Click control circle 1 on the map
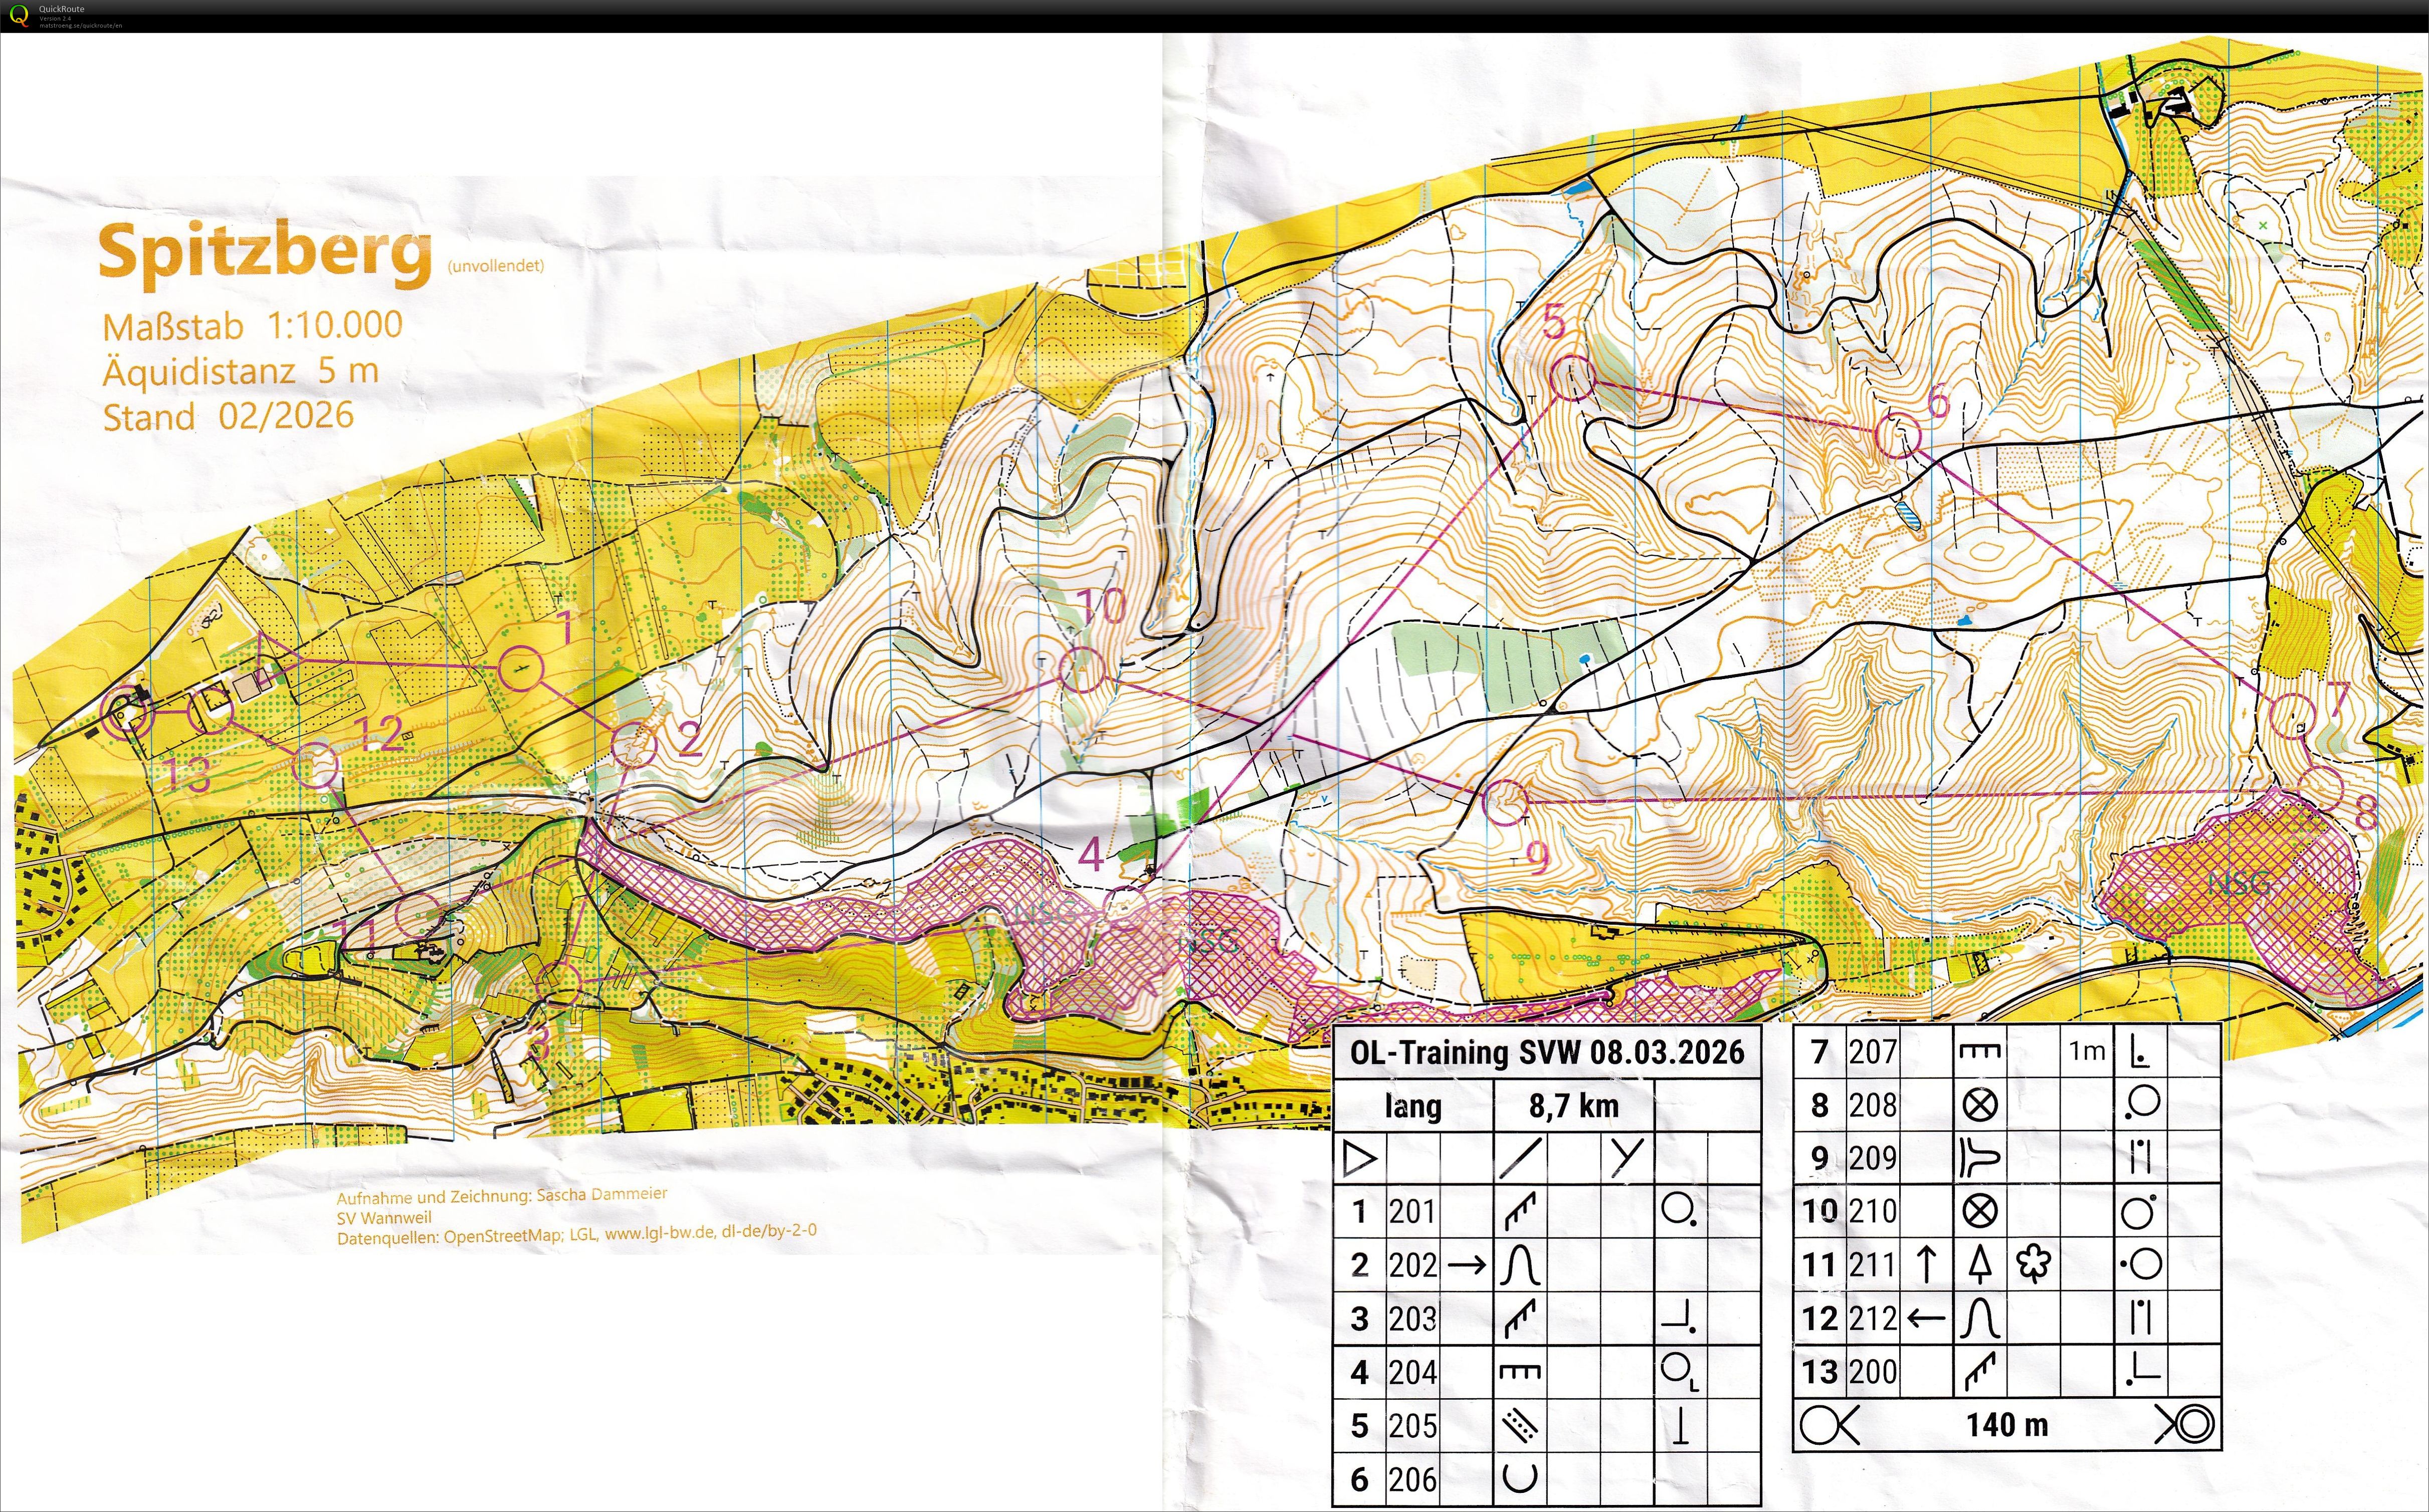This screenshot has height=1512, width=2429. coord(520,668)
